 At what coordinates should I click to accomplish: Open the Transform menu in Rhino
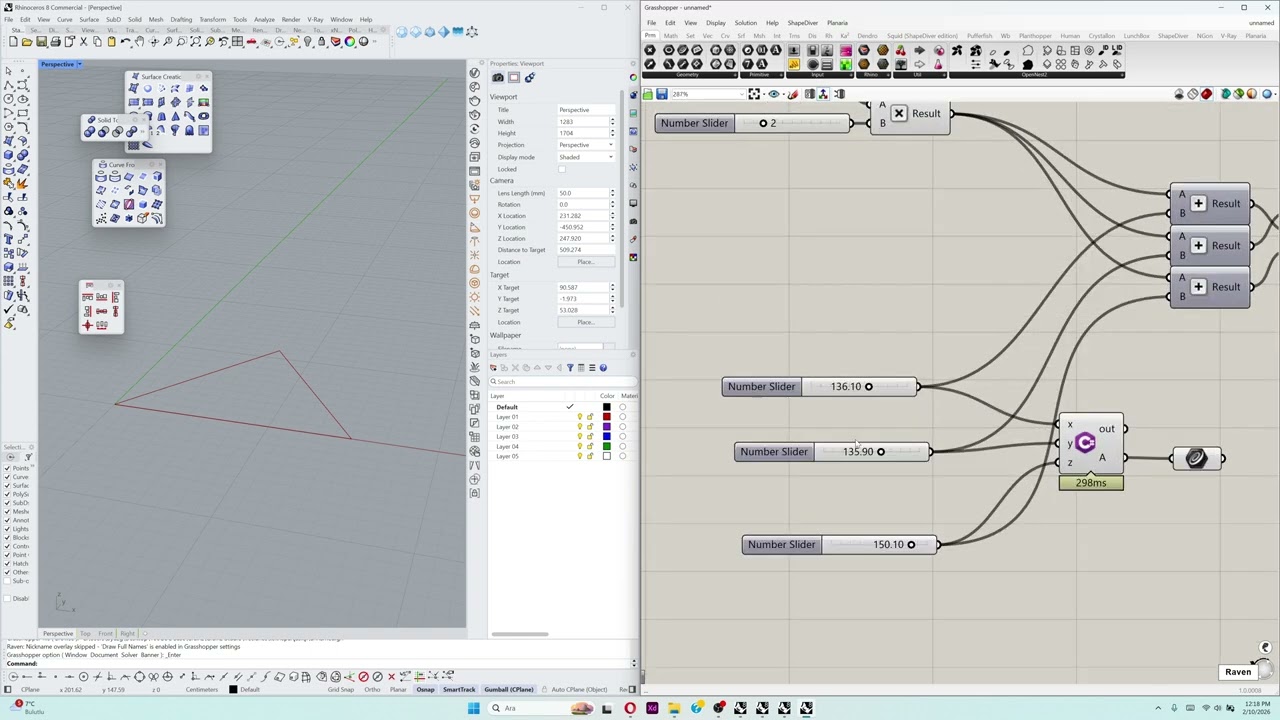212,19
